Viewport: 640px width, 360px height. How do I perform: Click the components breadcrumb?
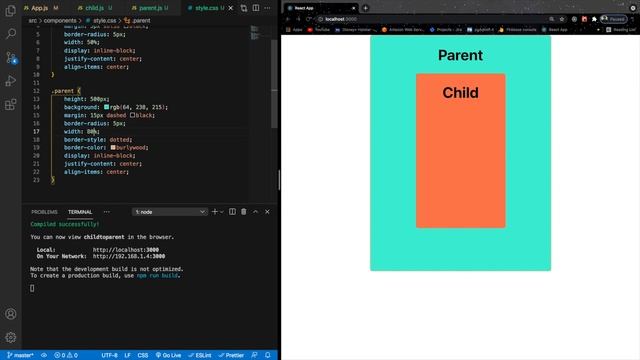[x=60, y=20]
